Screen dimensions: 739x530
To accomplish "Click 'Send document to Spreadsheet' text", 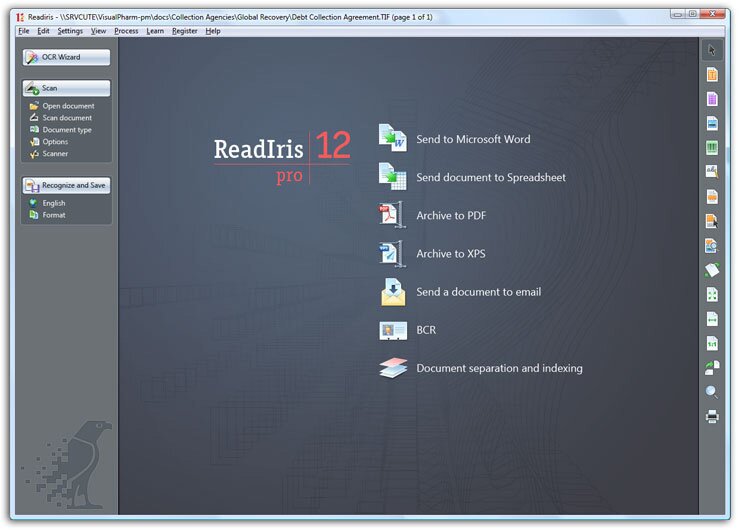I will click(x=491, y=178).
